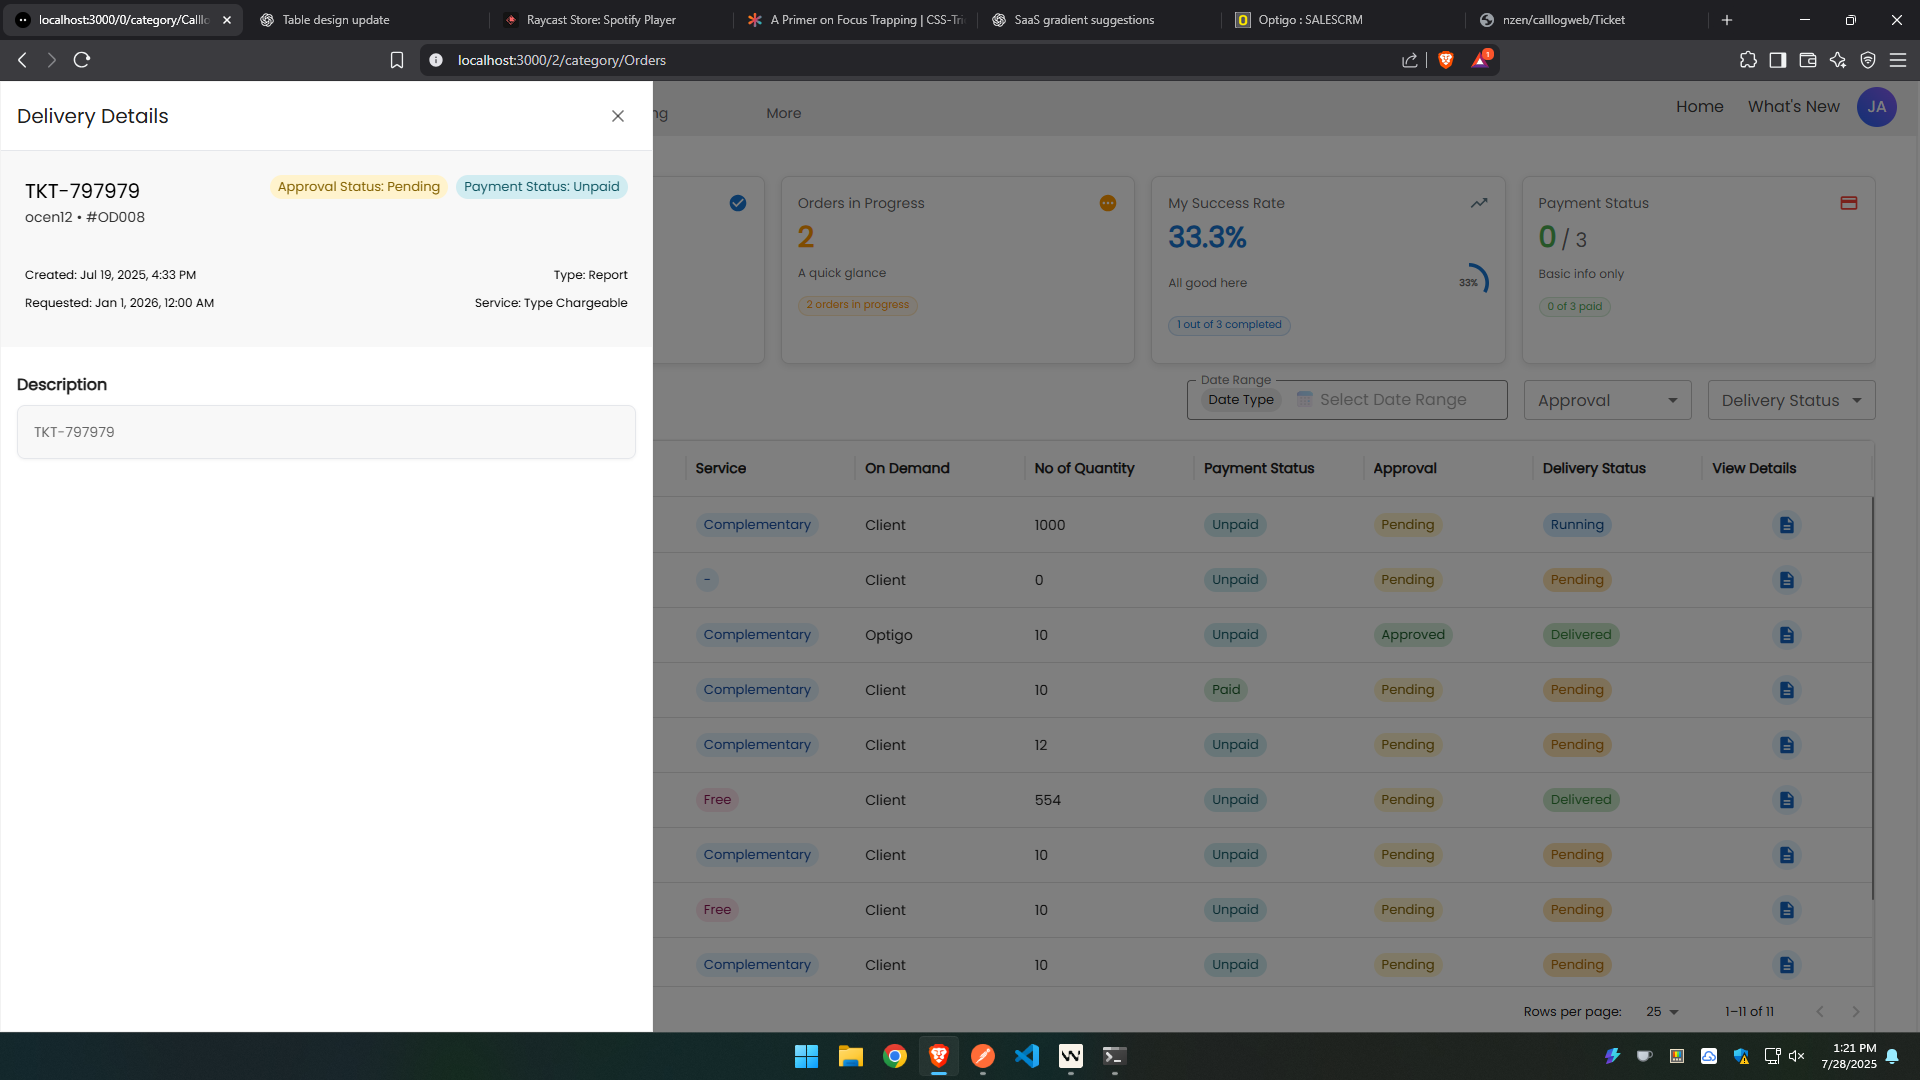The height and width of the screenshot is (1080, 1920).
Task: Click the JA user avatar
Action: [x=1876, y=107]
